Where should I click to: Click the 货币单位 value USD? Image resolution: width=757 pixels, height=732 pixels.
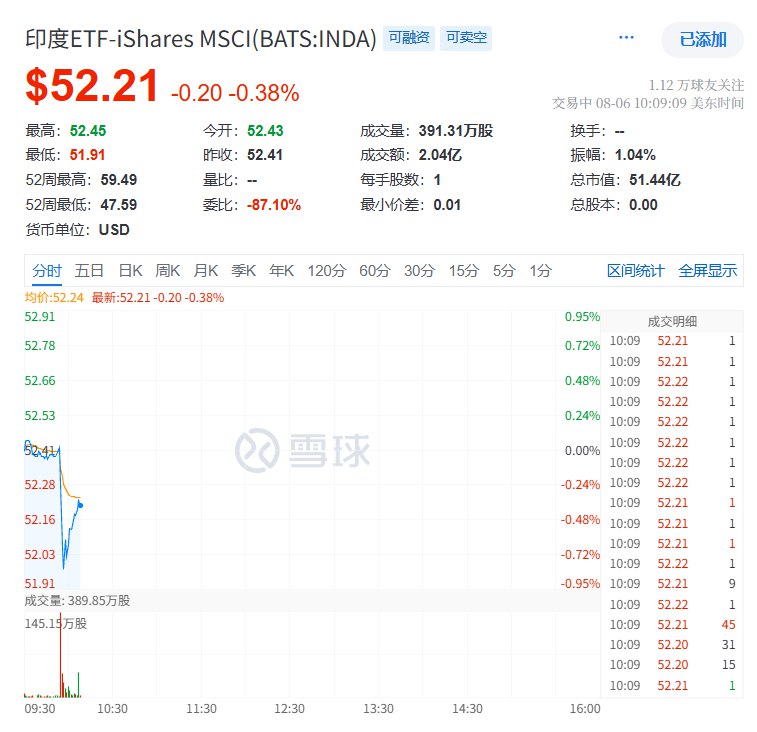pos(114,229)
